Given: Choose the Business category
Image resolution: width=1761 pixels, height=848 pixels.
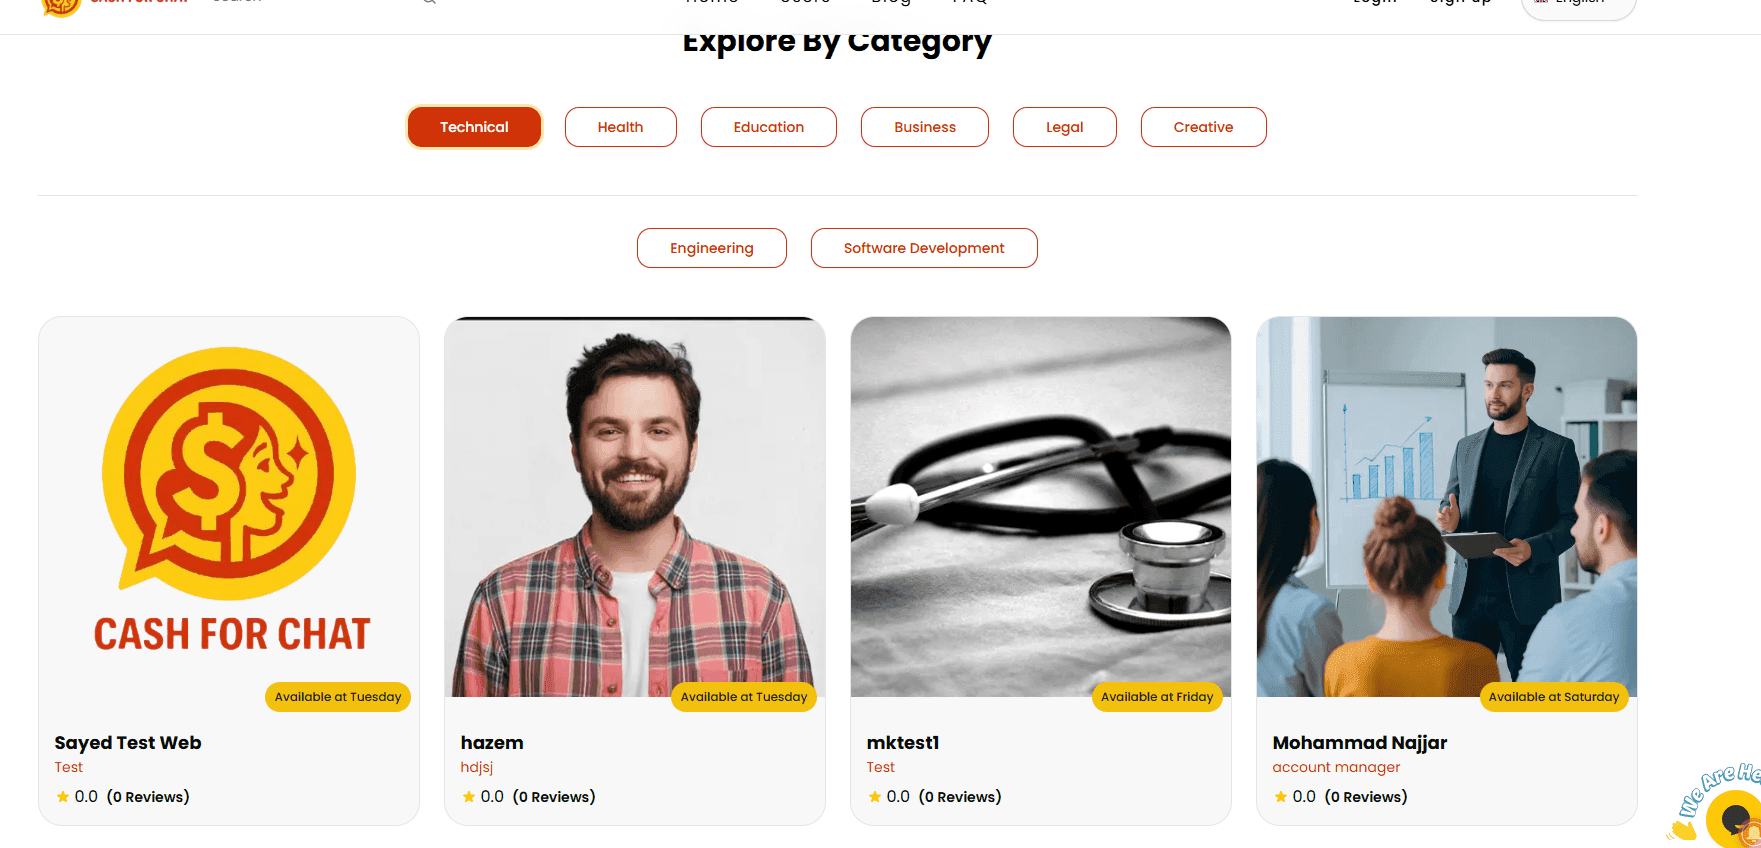Looking at the screenshot, I should tap(924, 127).
